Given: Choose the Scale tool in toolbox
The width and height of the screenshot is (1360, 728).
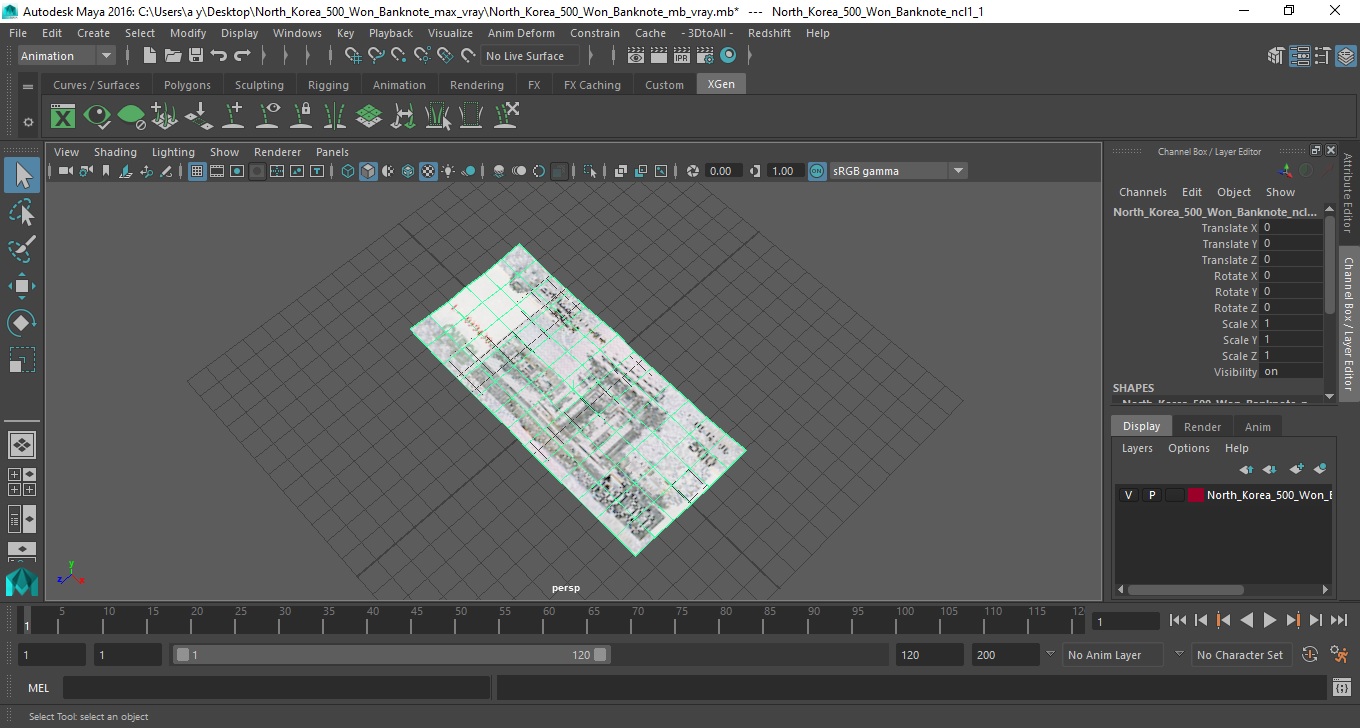Looking at the screenshot, I should [x=22, y=359].
